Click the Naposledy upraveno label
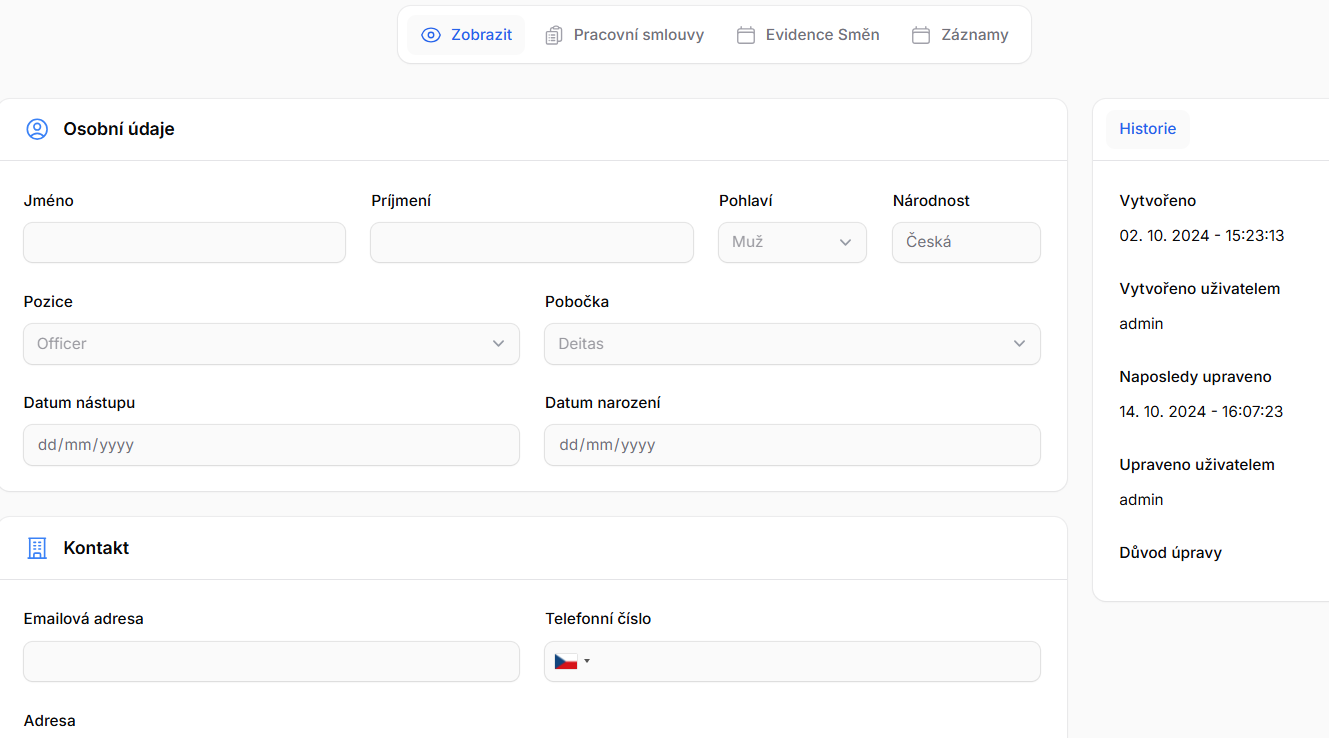The width and height of the screenshot is (1329, 738). (1195, 377)
